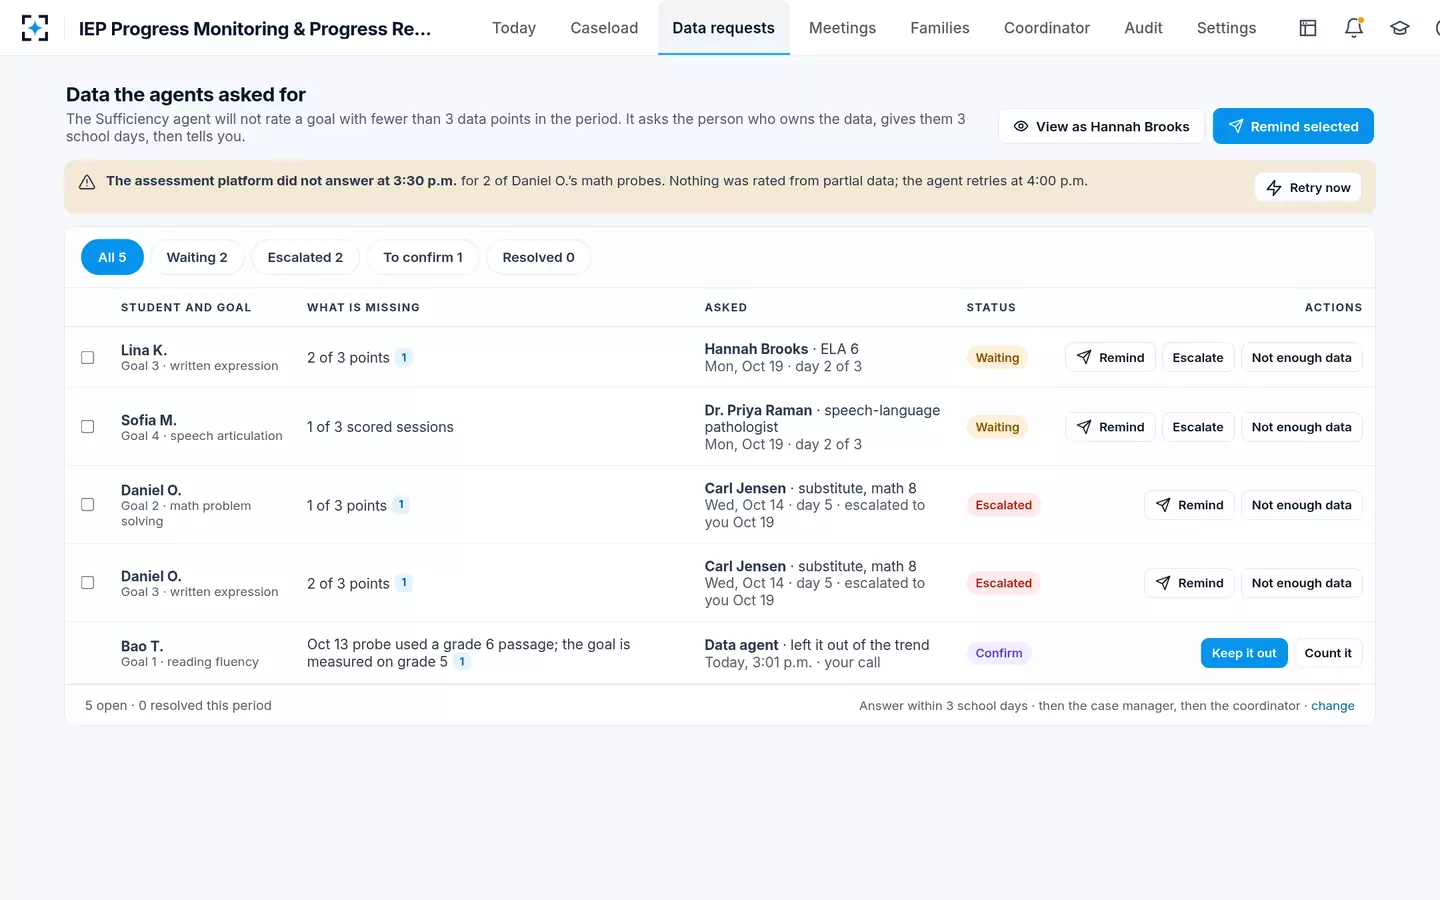Show Resolved 0 requests
Screen dimensions: 1440x900
click(538, 257)
